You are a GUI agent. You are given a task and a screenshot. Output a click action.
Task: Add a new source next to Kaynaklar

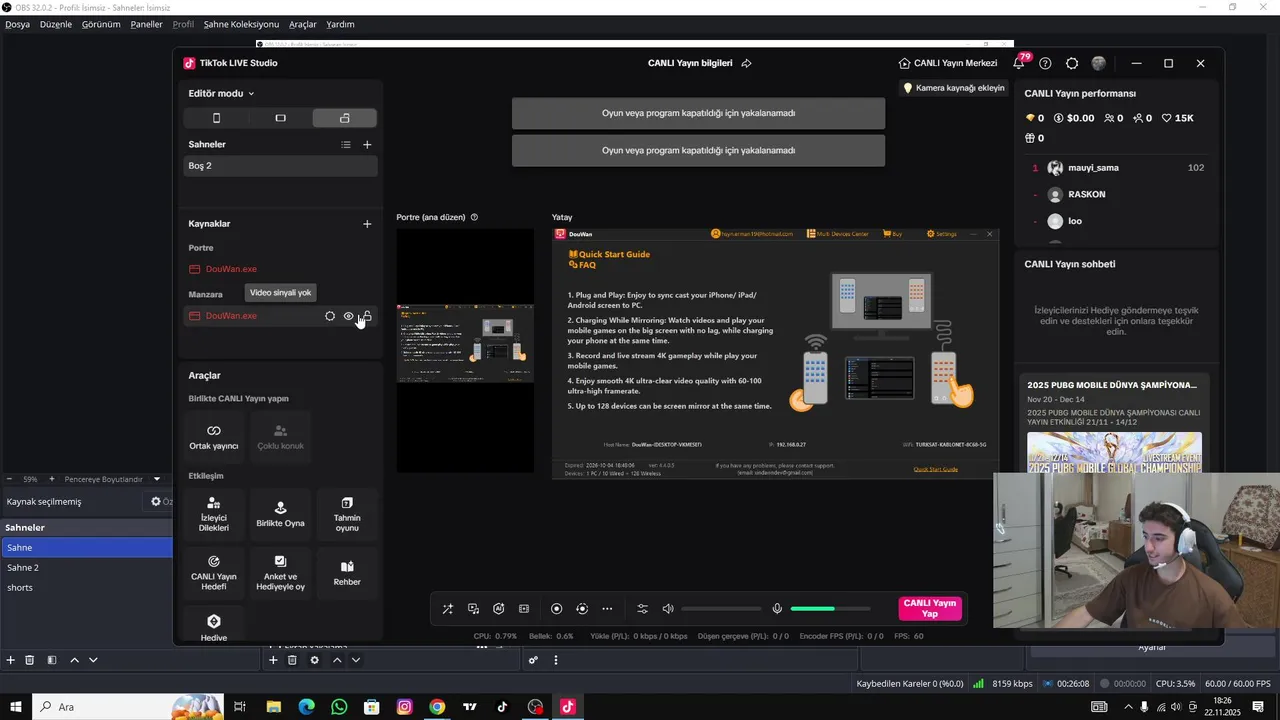367,224
